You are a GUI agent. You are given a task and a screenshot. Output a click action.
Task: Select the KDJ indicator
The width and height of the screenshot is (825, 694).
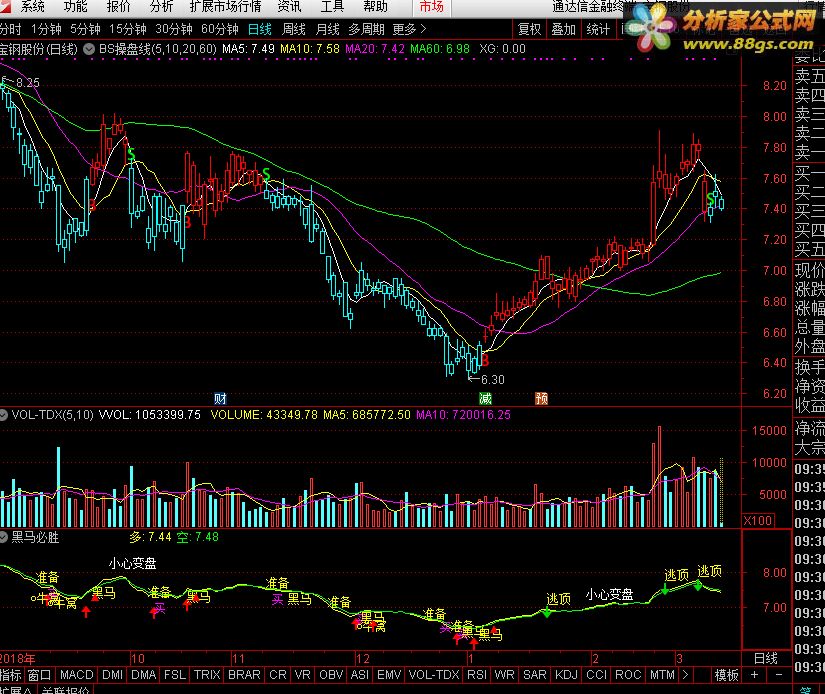(566, 675)
